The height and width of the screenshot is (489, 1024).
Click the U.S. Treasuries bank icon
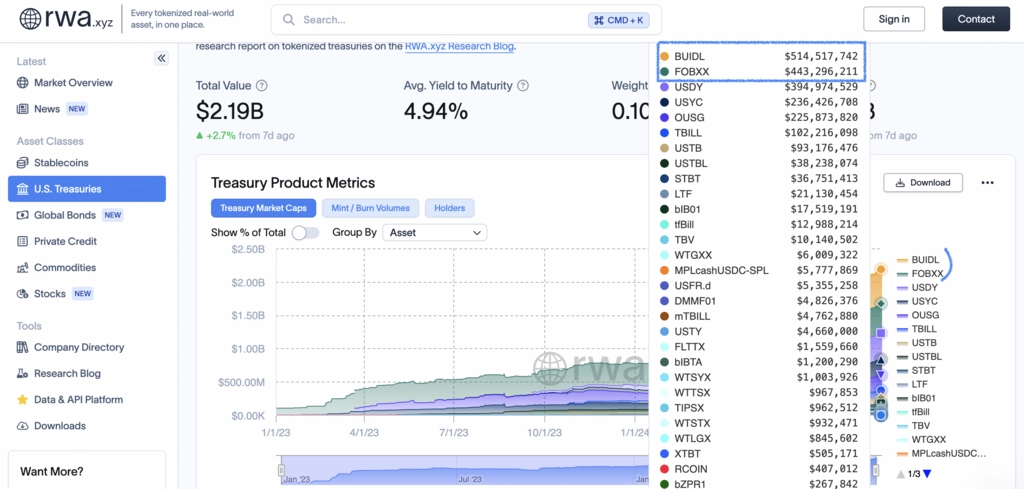23,189
